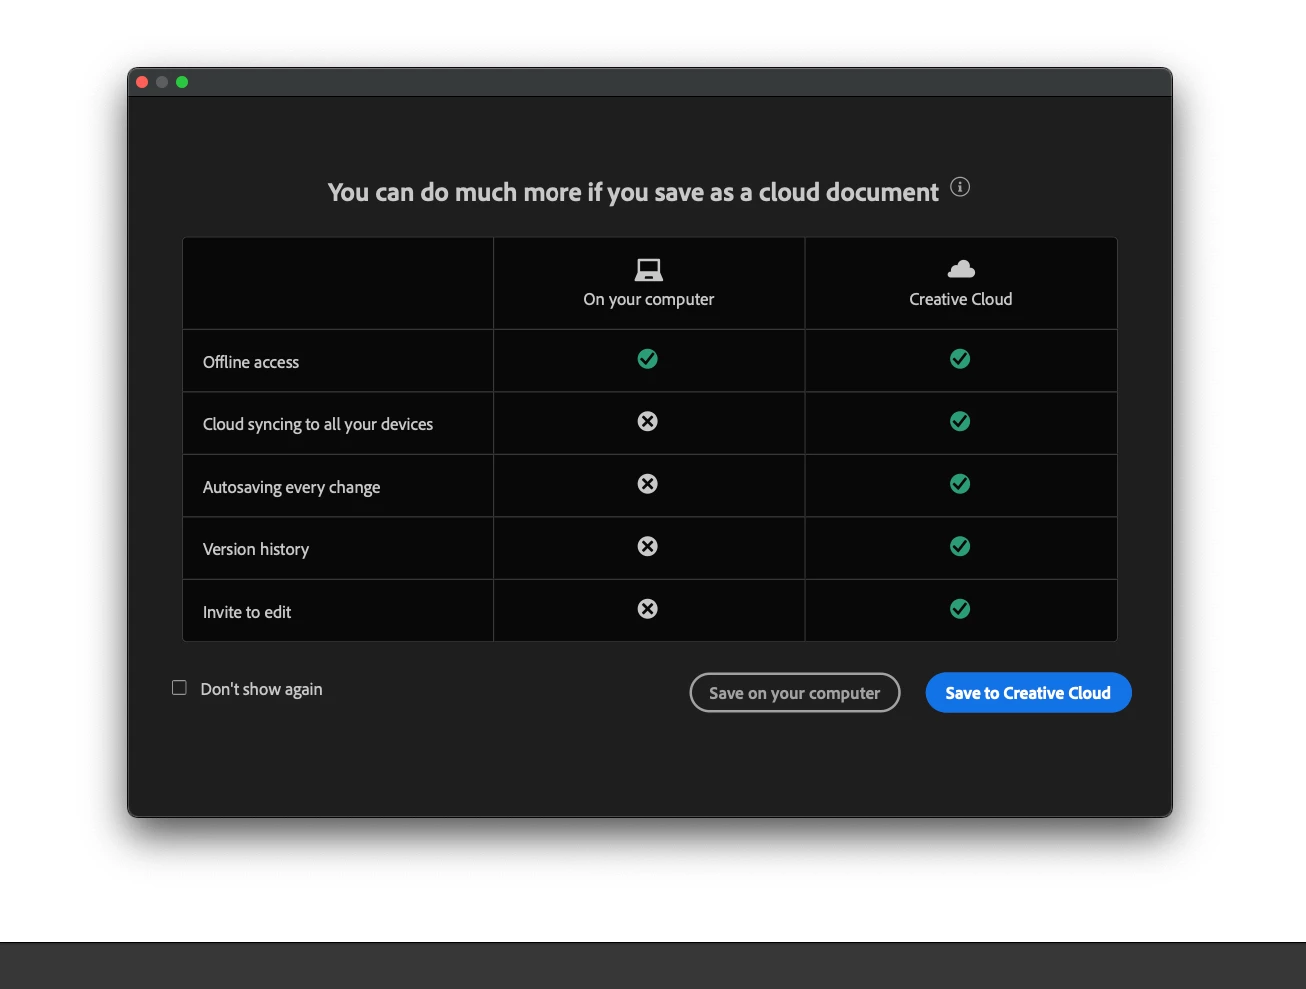Click the laptop icon above On your computer

tap(649, 270)
